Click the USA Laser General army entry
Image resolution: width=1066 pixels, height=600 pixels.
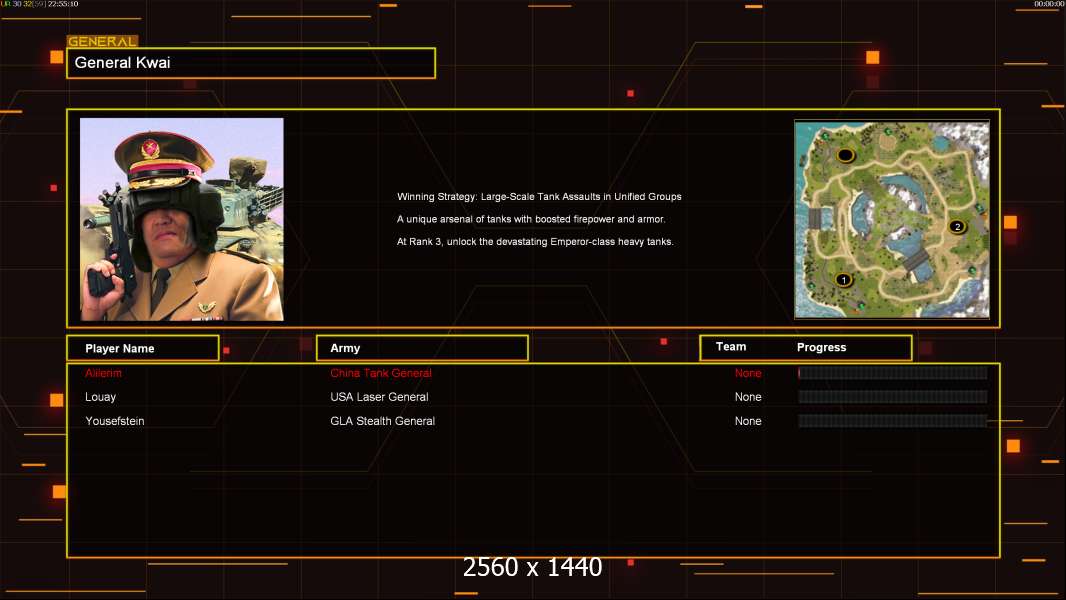point(379,397)
